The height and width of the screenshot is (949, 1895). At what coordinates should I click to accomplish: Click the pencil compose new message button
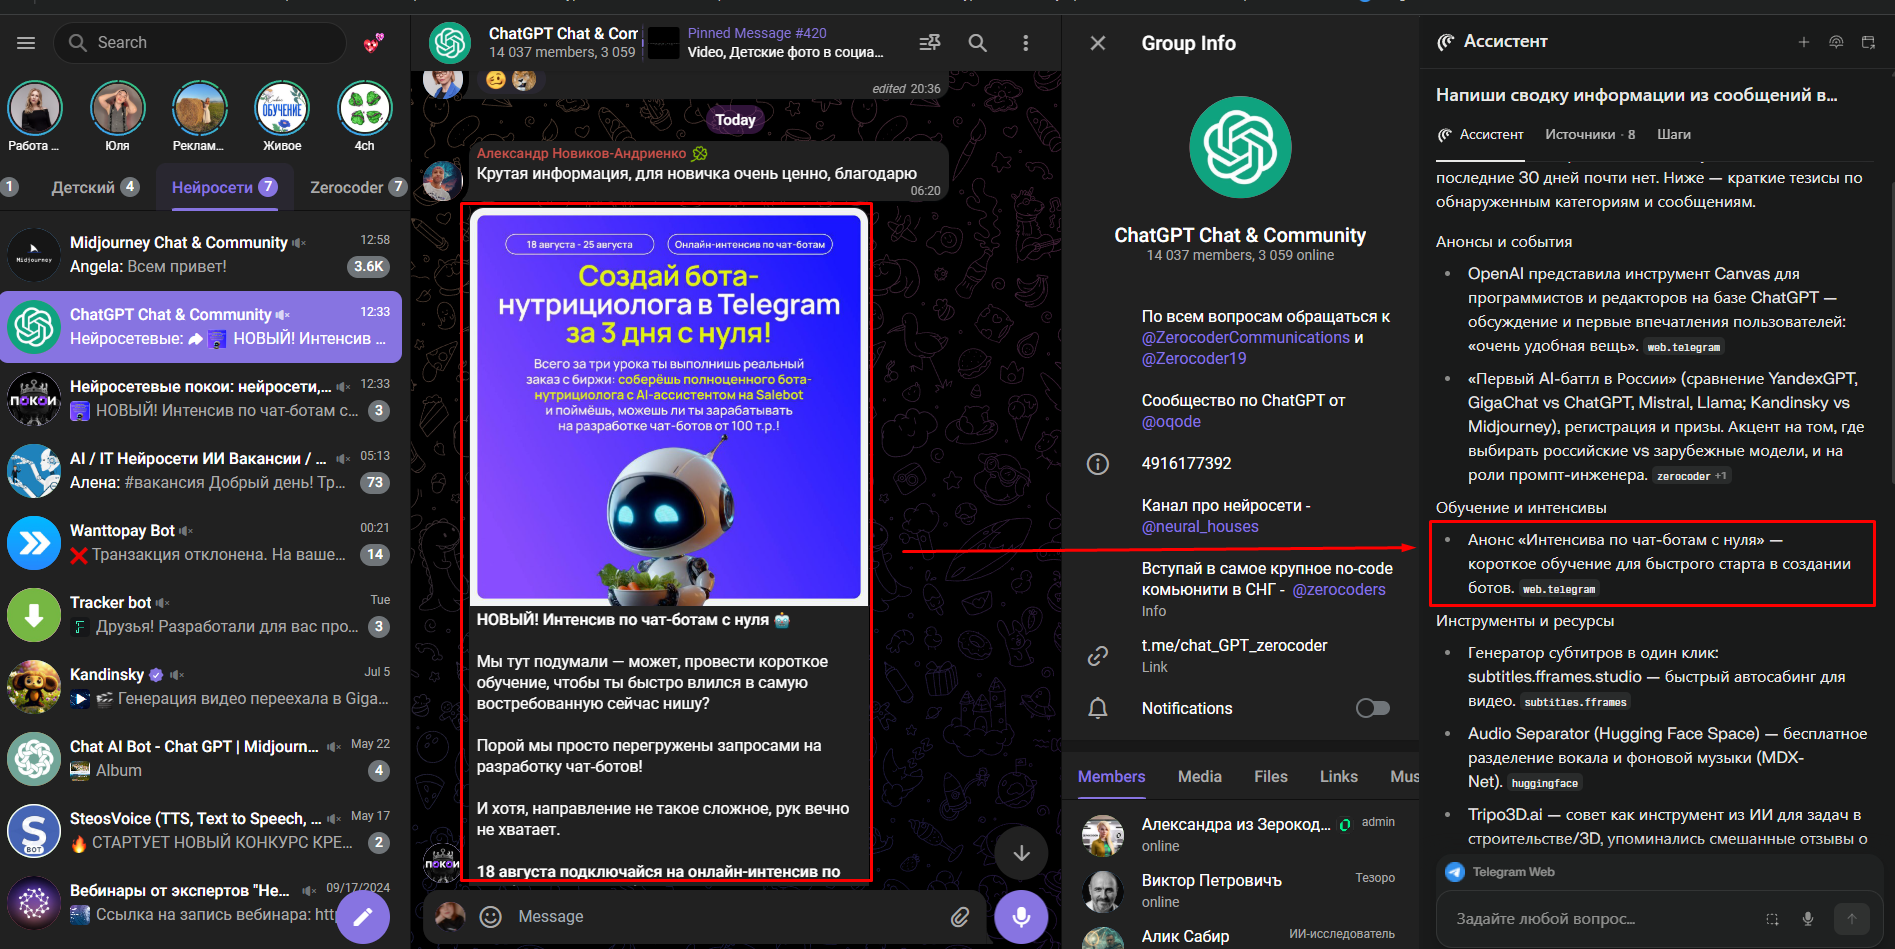click(362, 916)
